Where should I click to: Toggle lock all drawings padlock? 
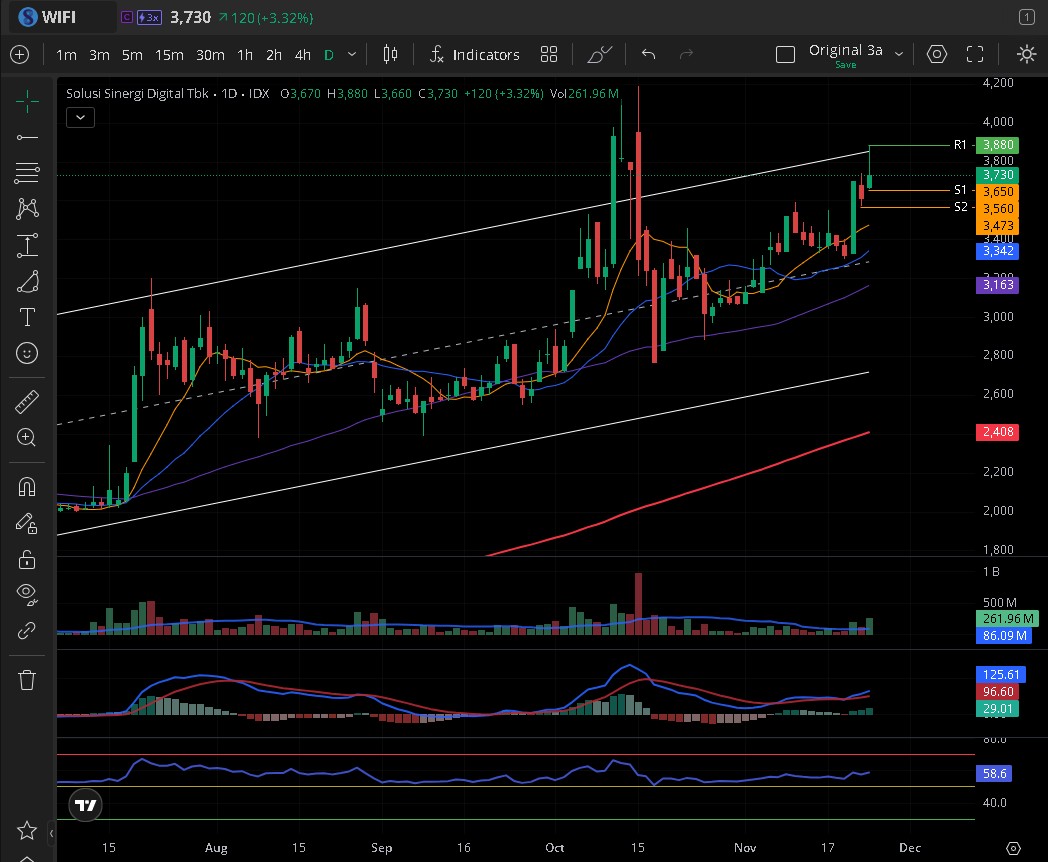pyautogui.click(x=27, y=559)
